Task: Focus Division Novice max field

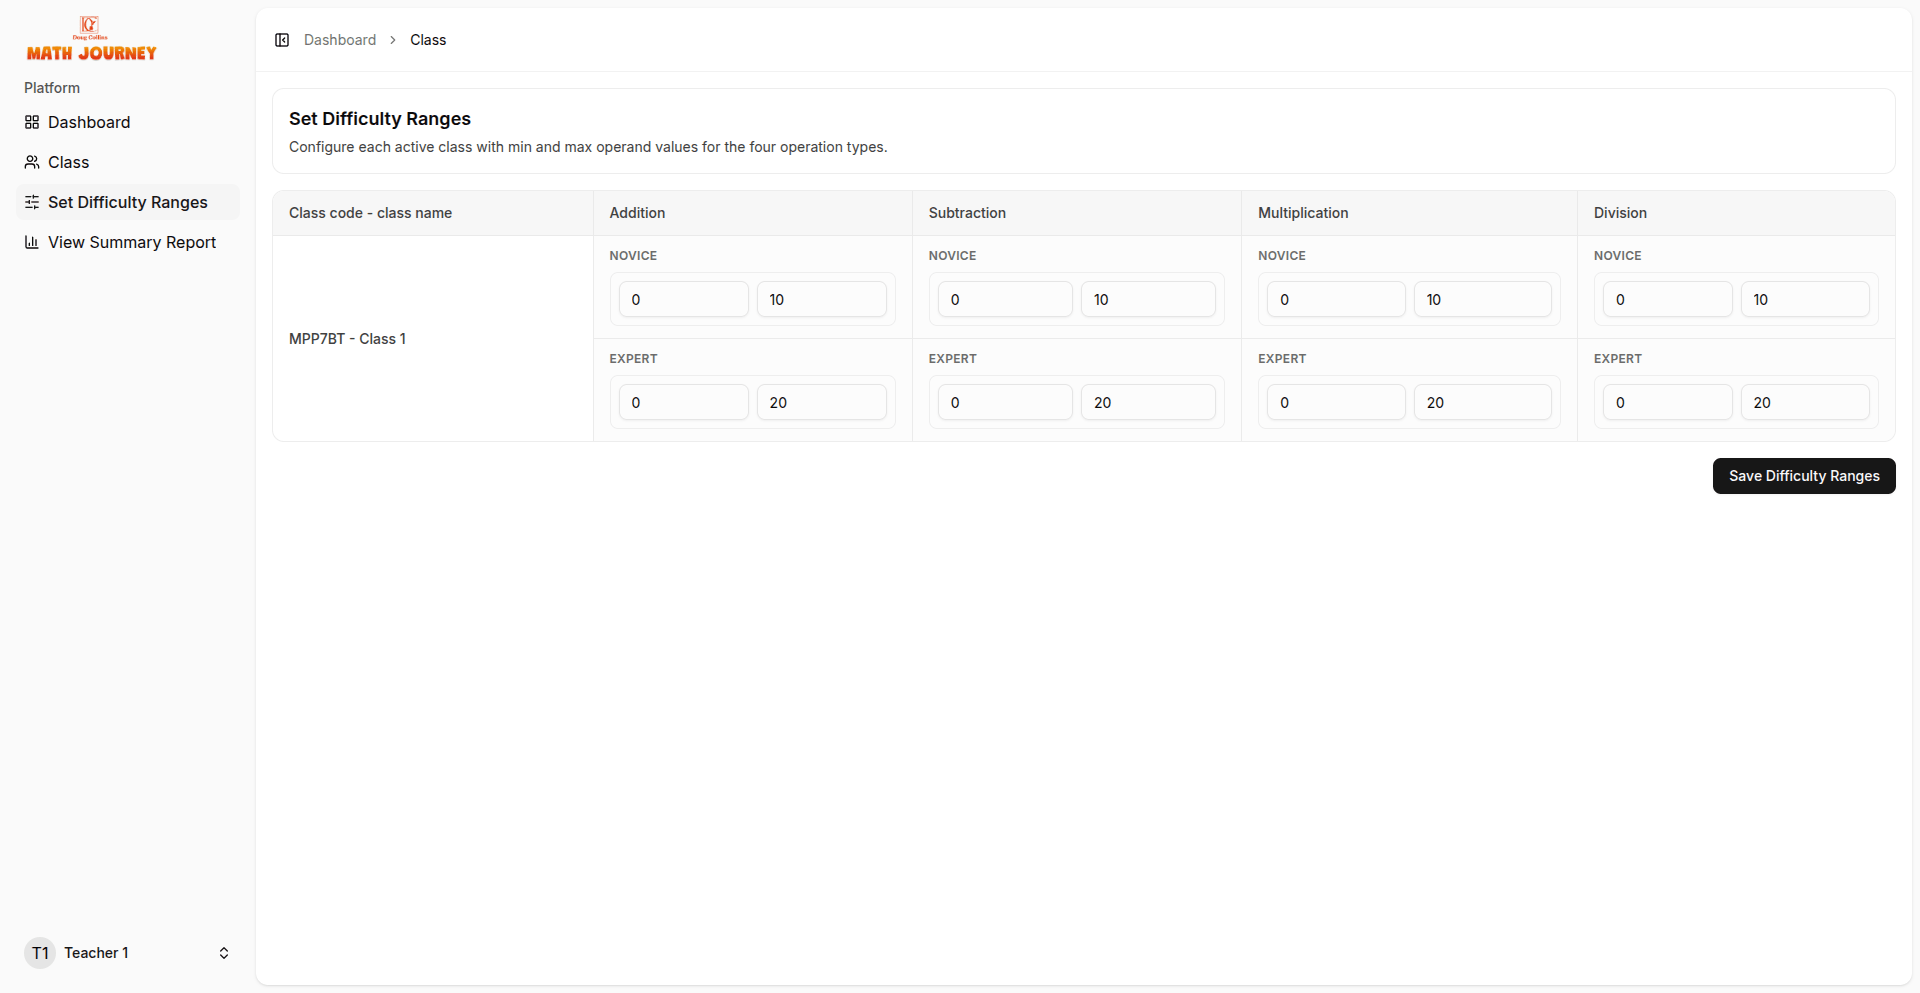Action: pos(1805,299)
